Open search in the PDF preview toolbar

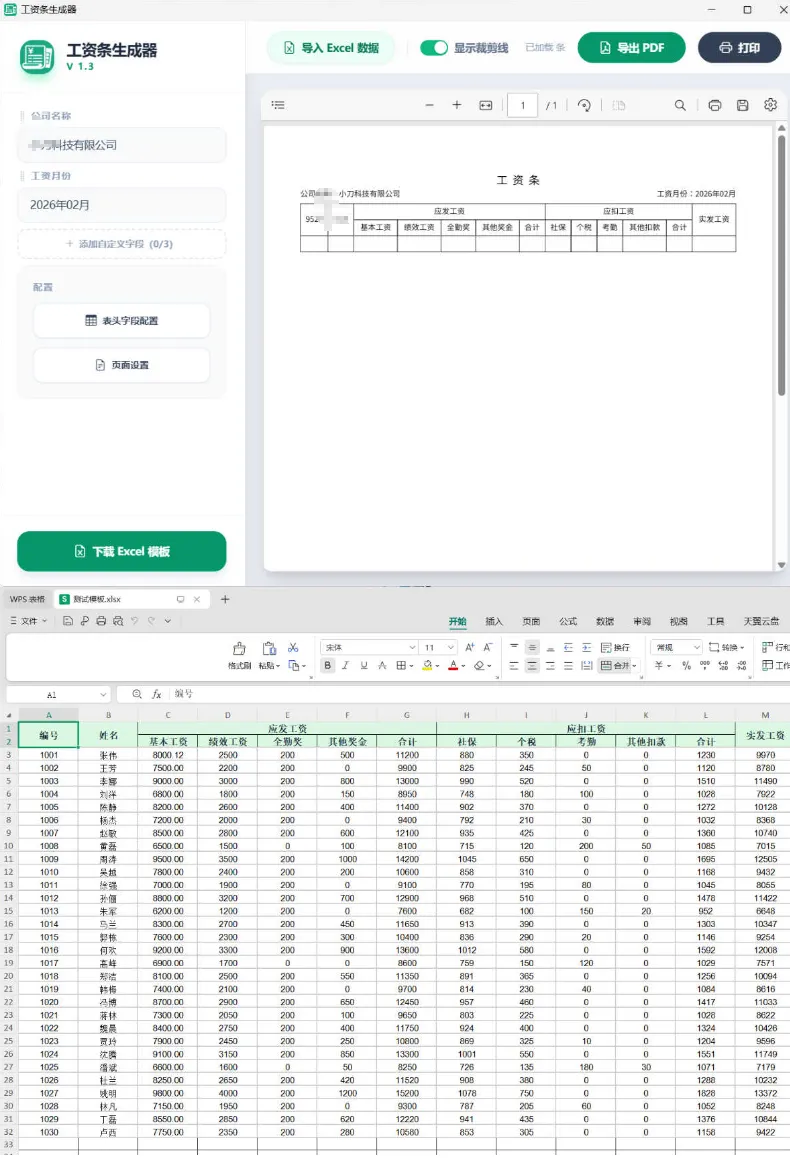click(680, 105)
